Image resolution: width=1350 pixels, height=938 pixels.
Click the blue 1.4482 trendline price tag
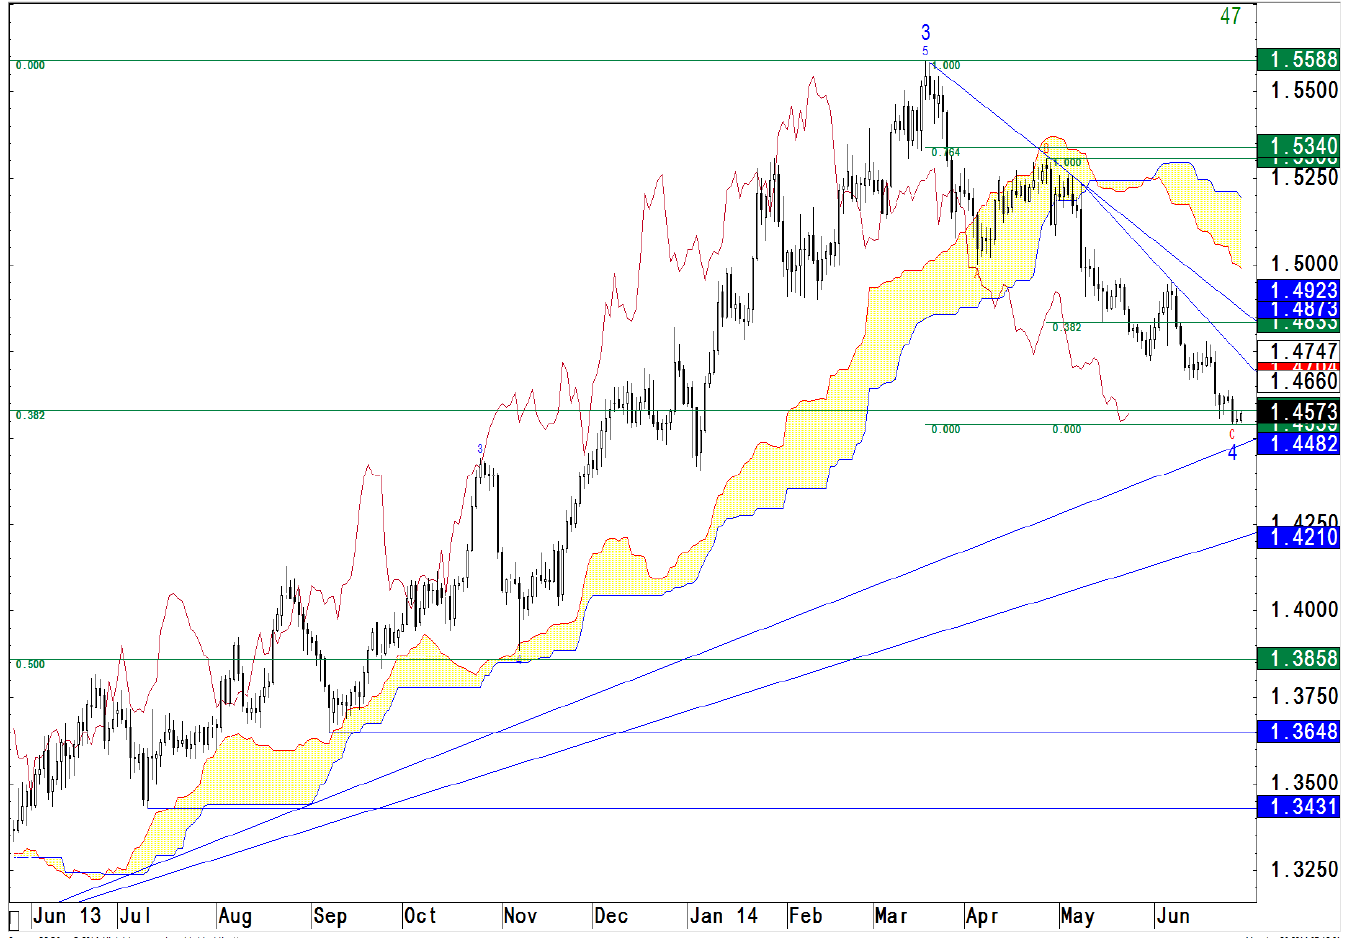click(x=1298, y=444)
